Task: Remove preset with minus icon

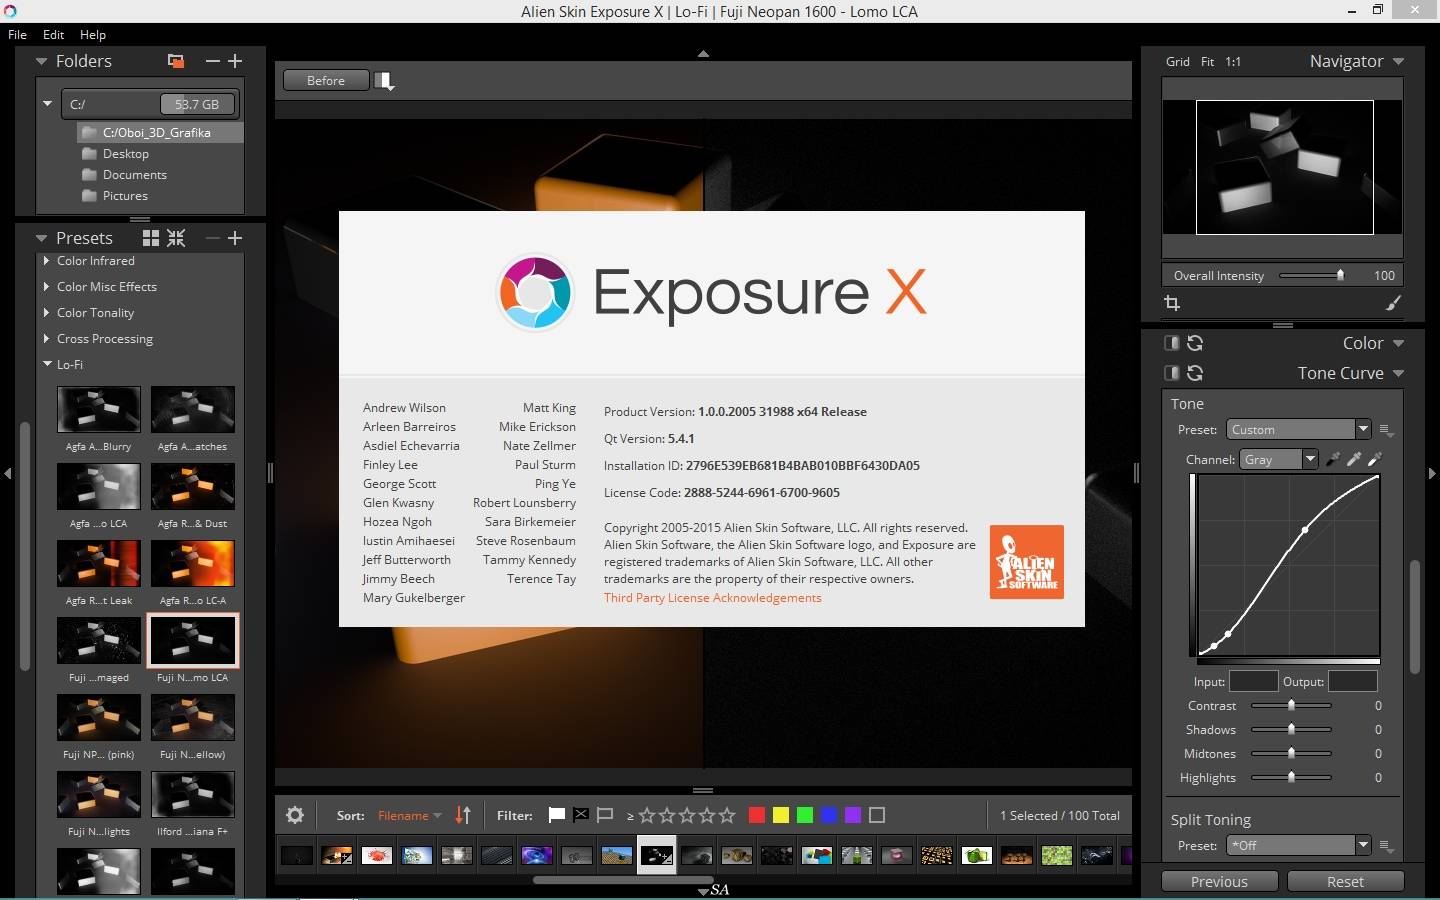Action: click(x=212, y=238)
